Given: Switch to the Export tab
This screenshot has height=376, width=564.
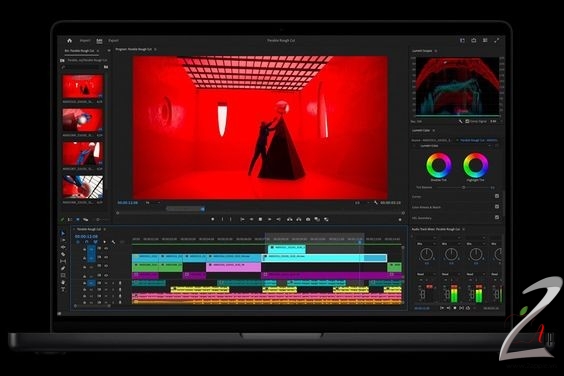Looking at the screenshot, I should (x=113, y=41).
